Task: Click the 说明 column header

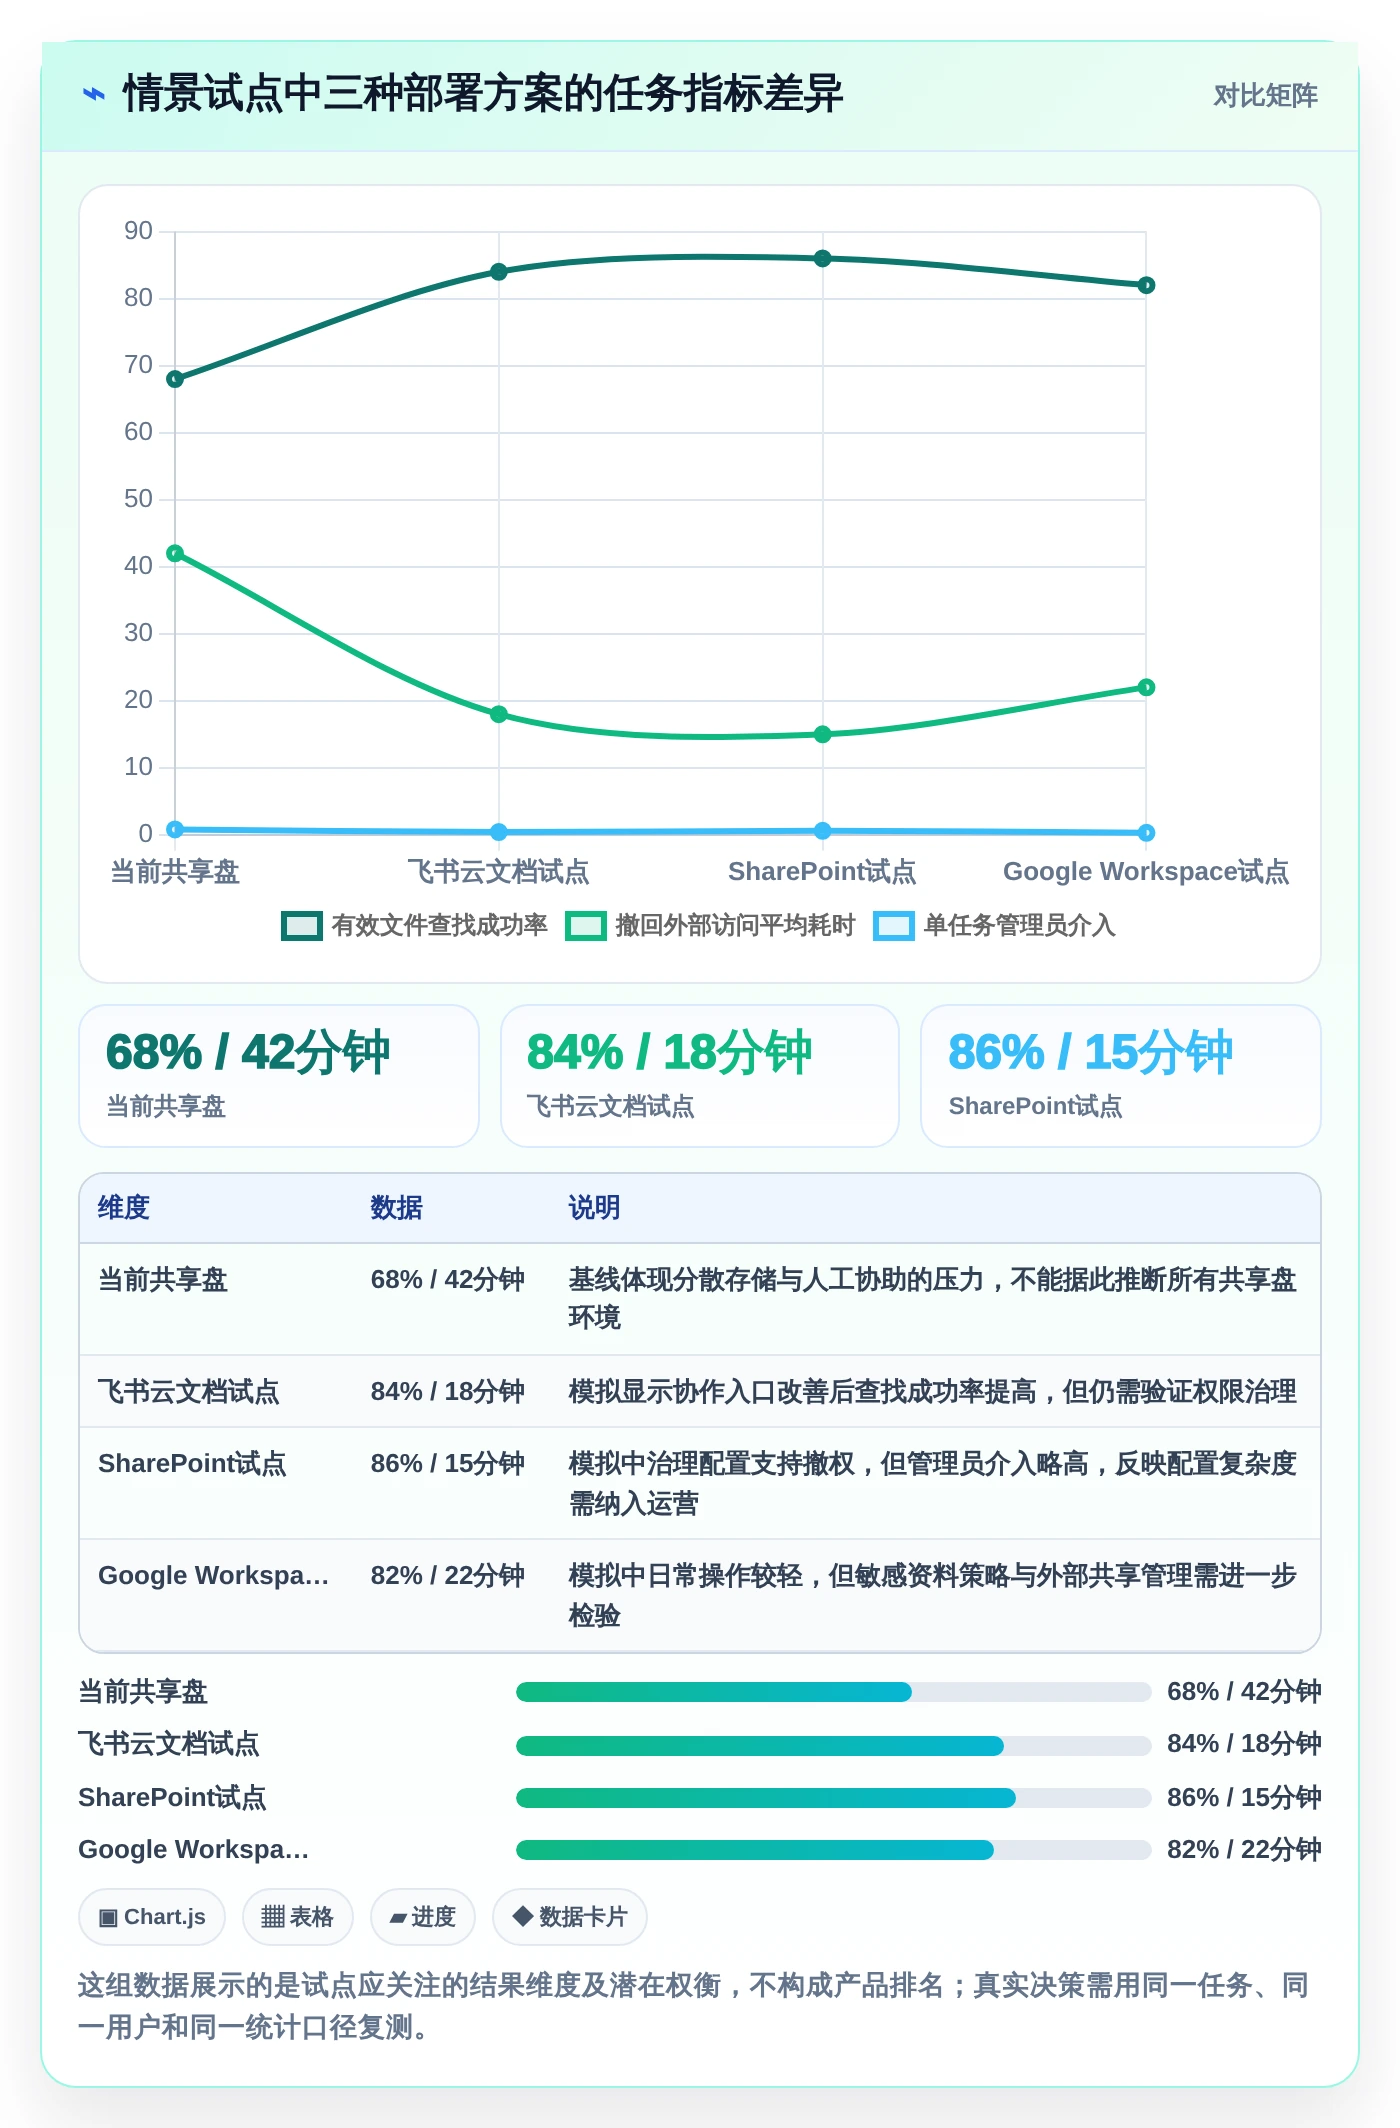Action: click(595, 1208)
